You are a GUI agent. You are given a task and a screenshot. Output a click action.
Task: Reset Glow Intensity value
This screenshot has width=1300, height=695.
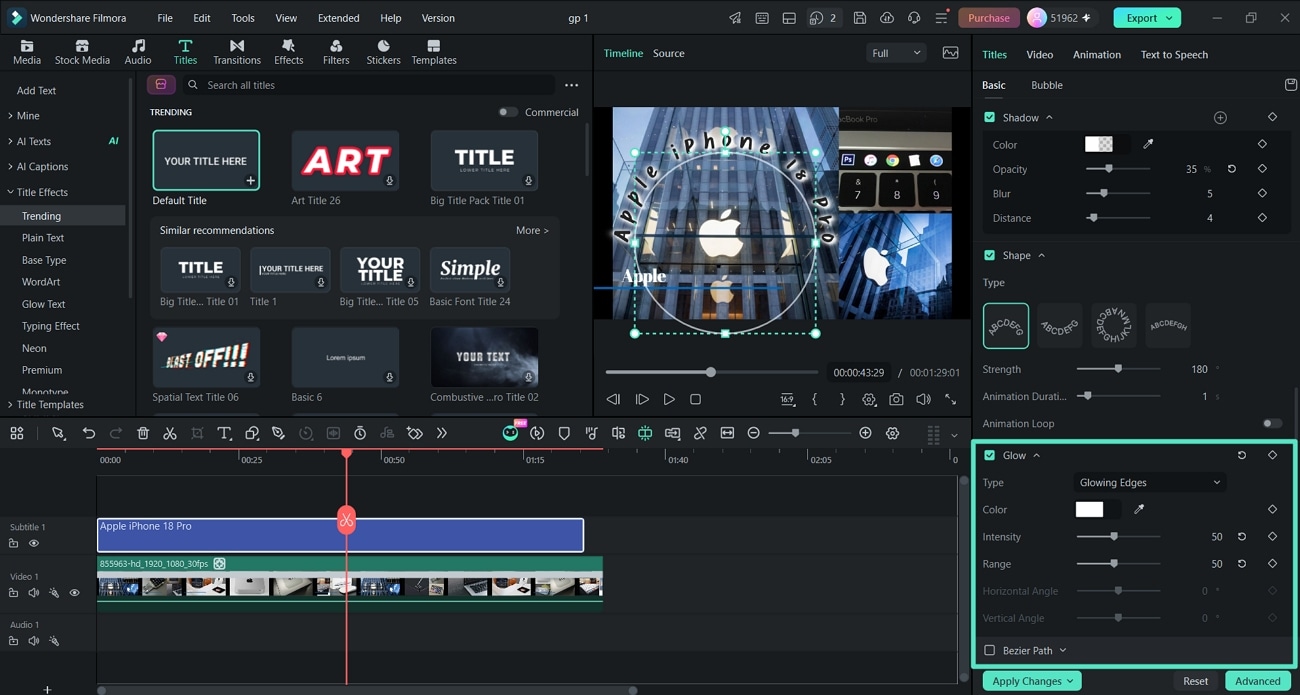(1242, 536)
